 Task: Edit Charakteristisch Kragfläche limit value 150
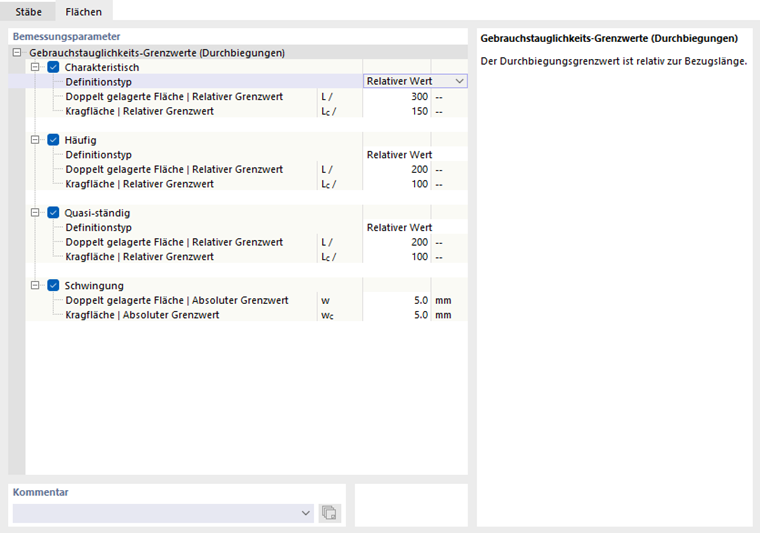tap(396, 111)
